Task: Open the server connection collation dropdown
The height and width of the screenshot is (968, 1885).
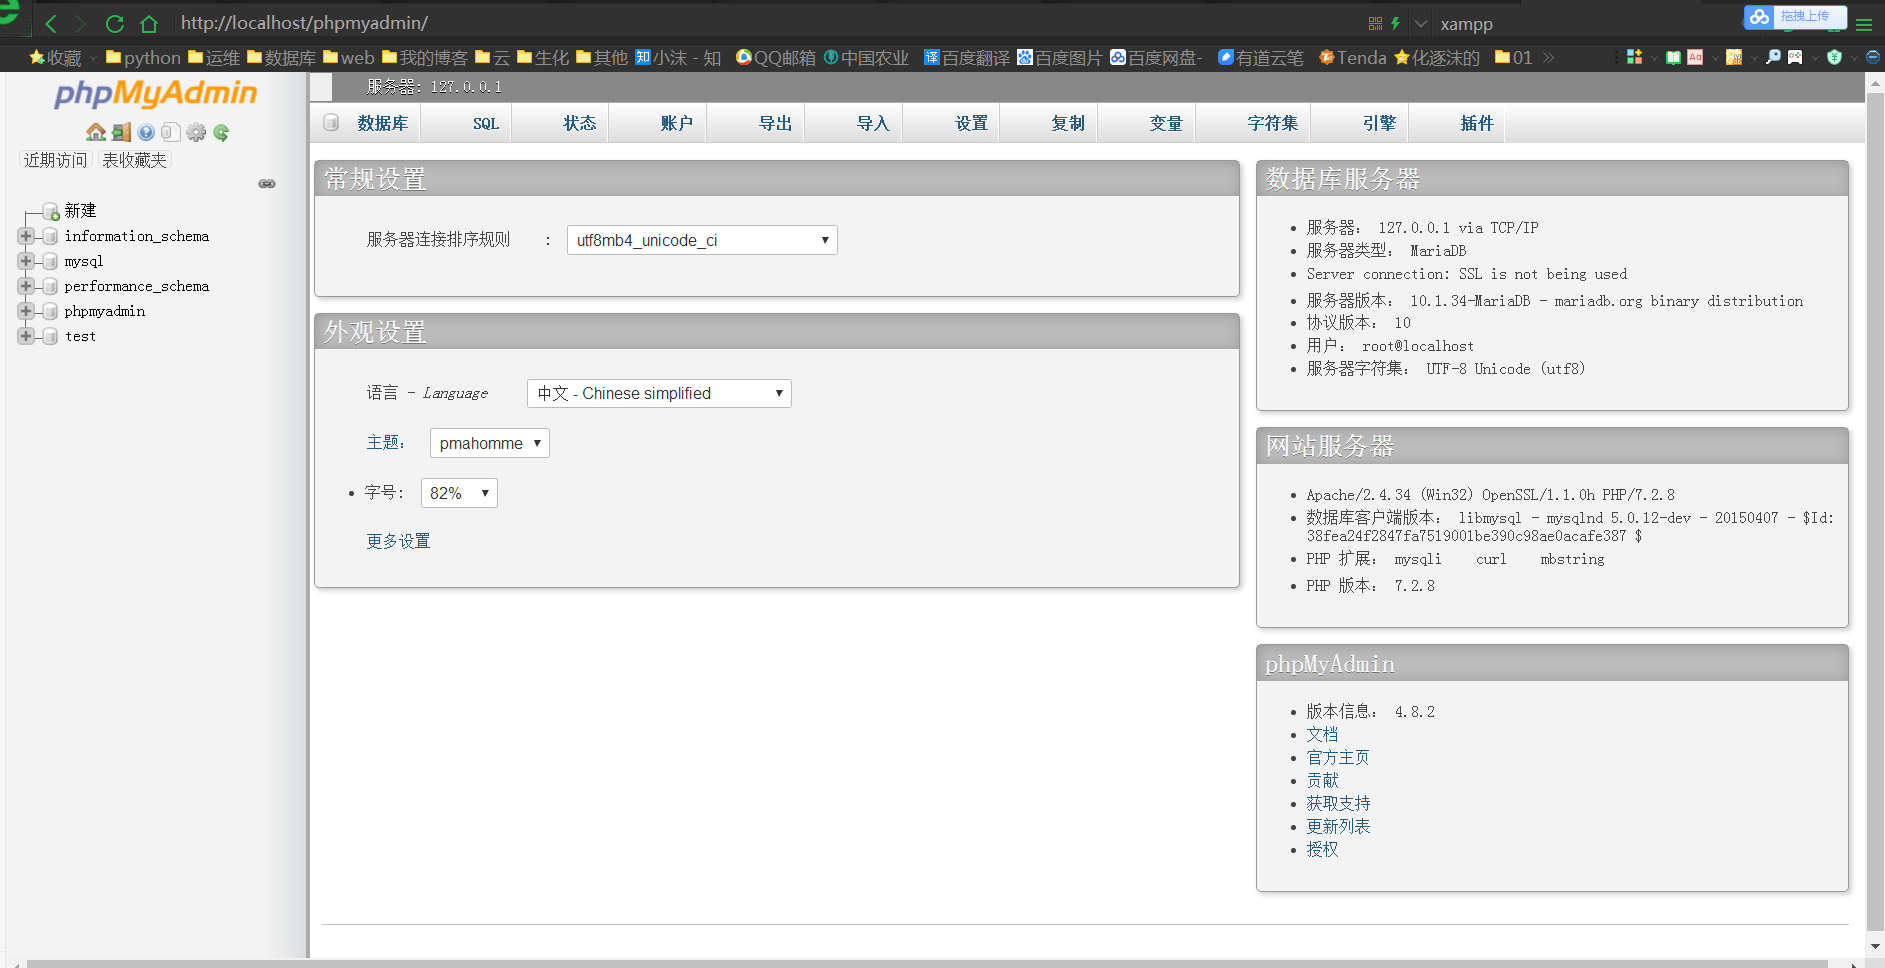Action: coord(702,240)
